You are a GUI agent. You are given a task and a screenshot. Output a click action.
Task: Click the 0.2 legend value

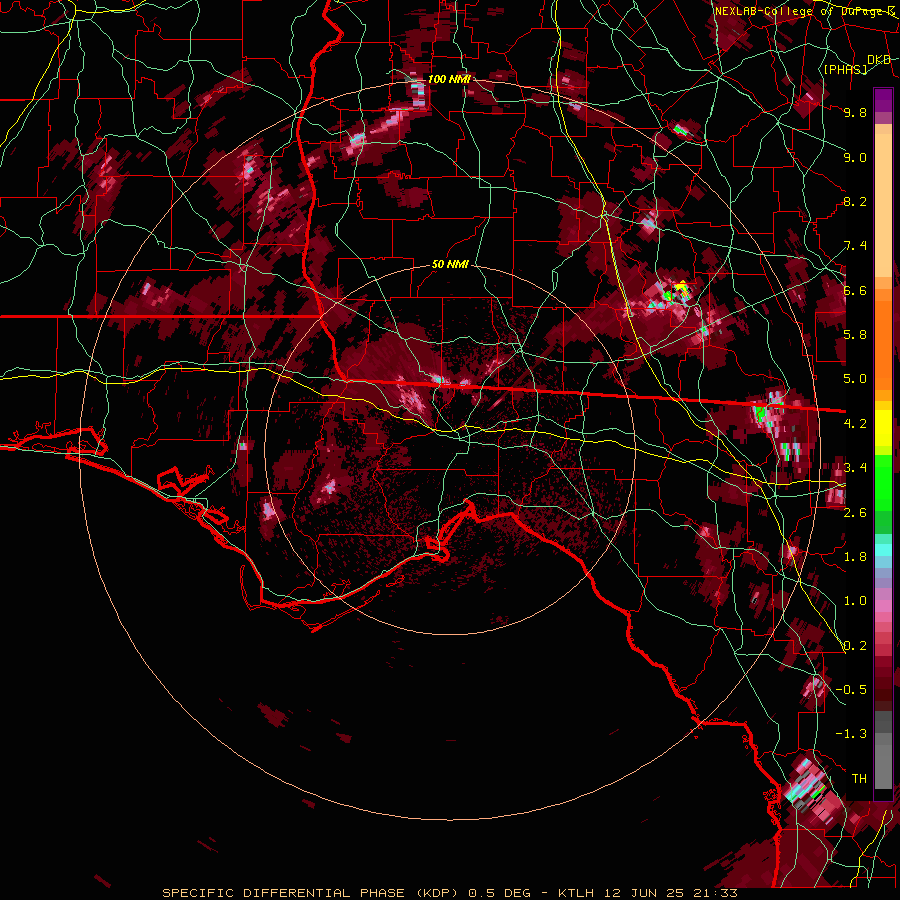pyautogui.click(x=855, y=645)
